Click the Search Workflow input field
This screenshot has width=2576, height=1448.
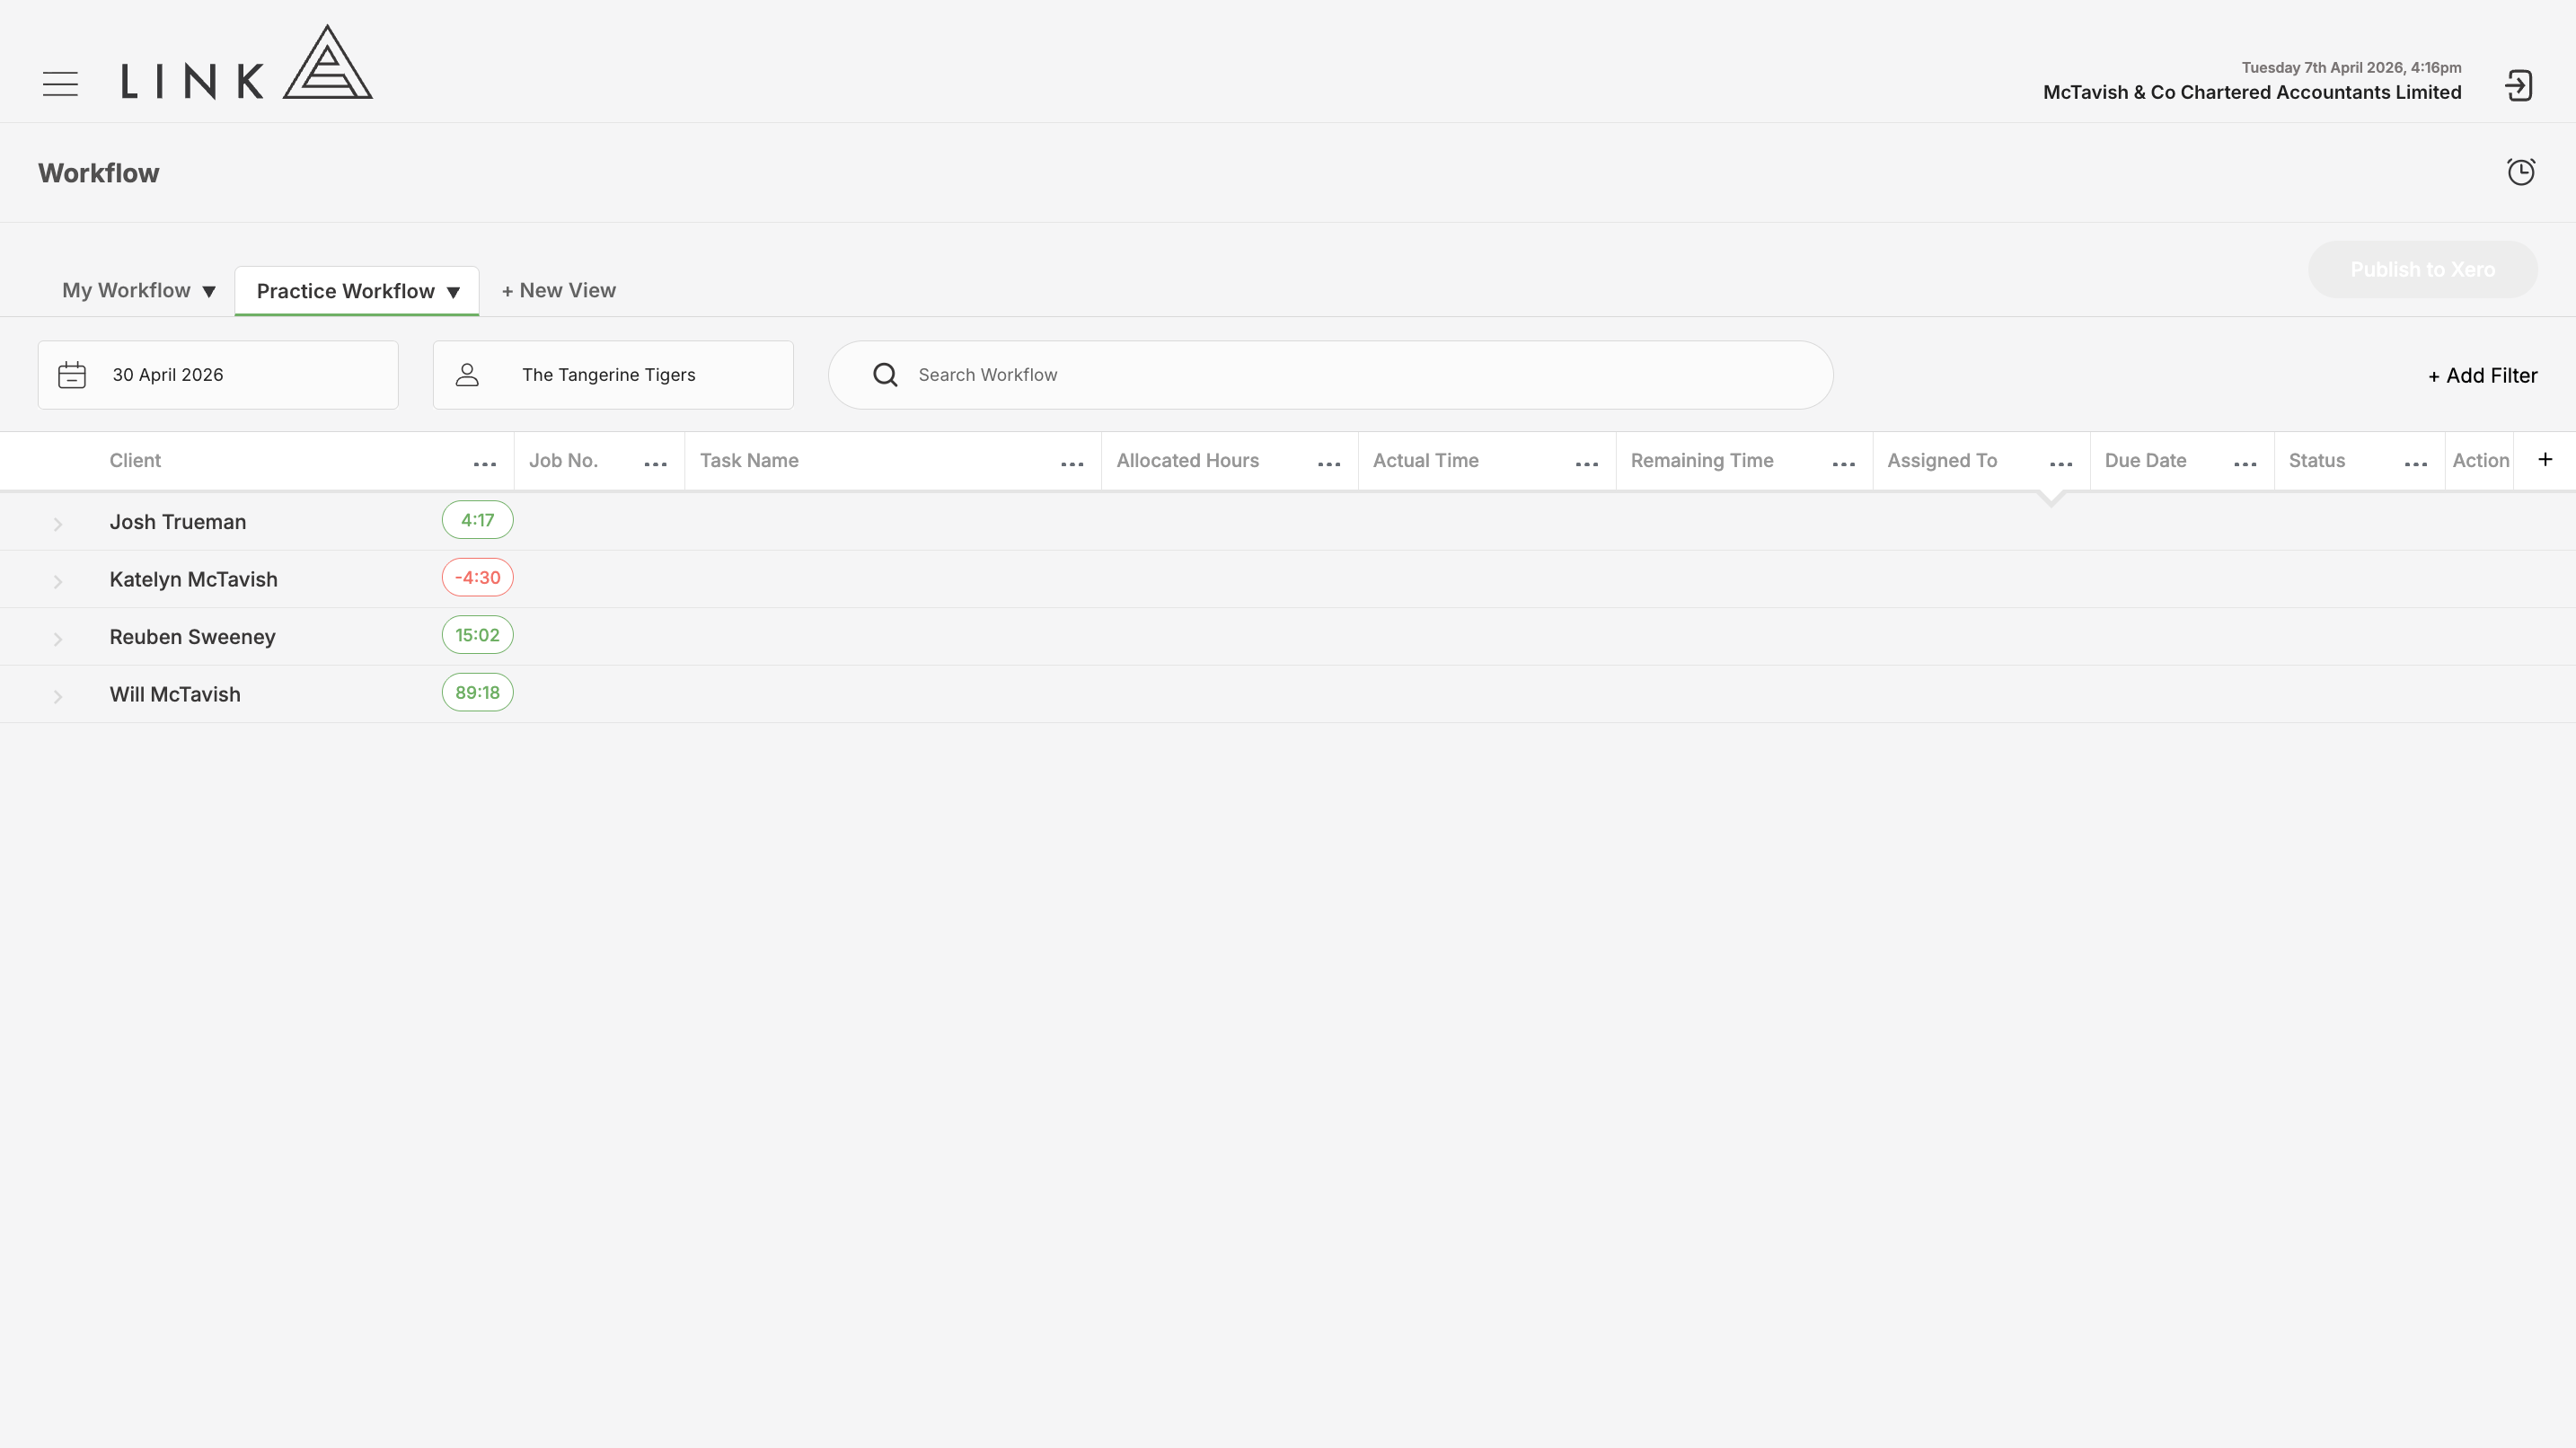pyautogui.click(x=1330, y=375)
